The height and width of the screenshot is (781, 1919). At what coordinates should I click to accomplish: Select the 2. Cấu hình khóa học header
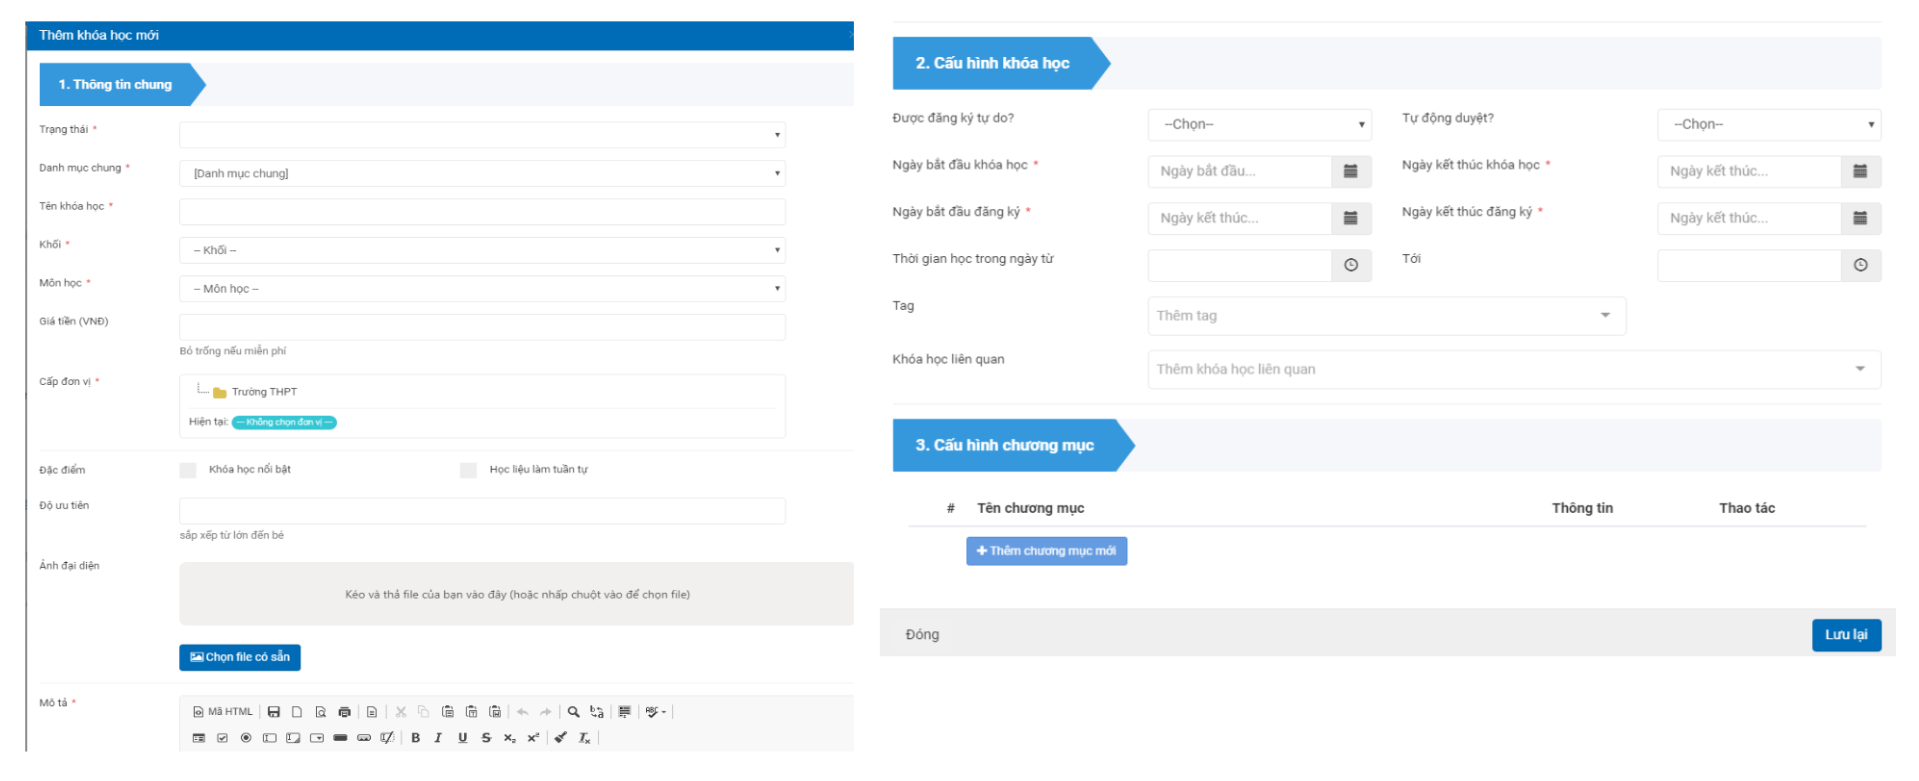pos(992,63)
